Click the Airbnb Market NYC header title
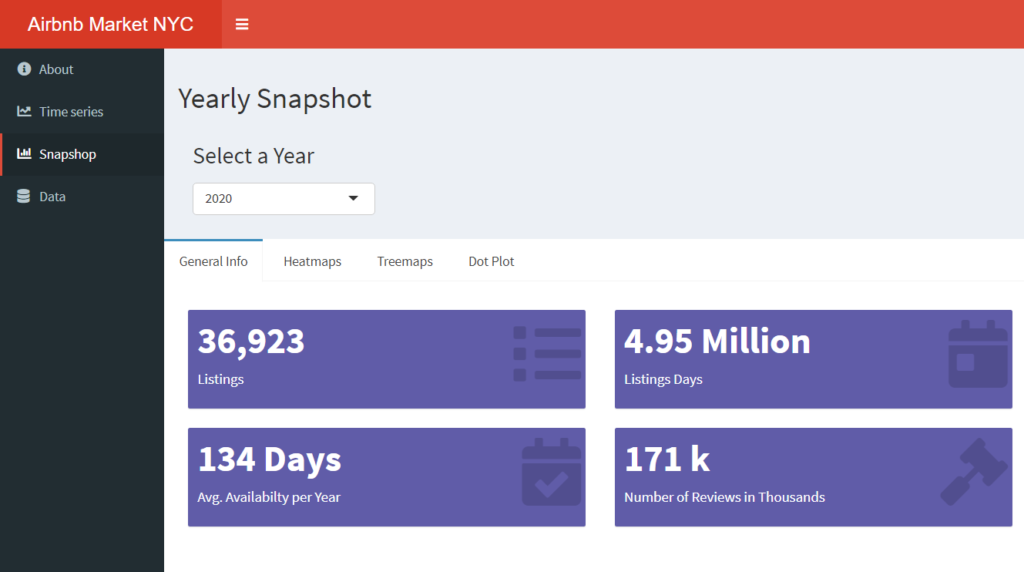The height and width of the screenshot is (572, 1024). point(110,24)
